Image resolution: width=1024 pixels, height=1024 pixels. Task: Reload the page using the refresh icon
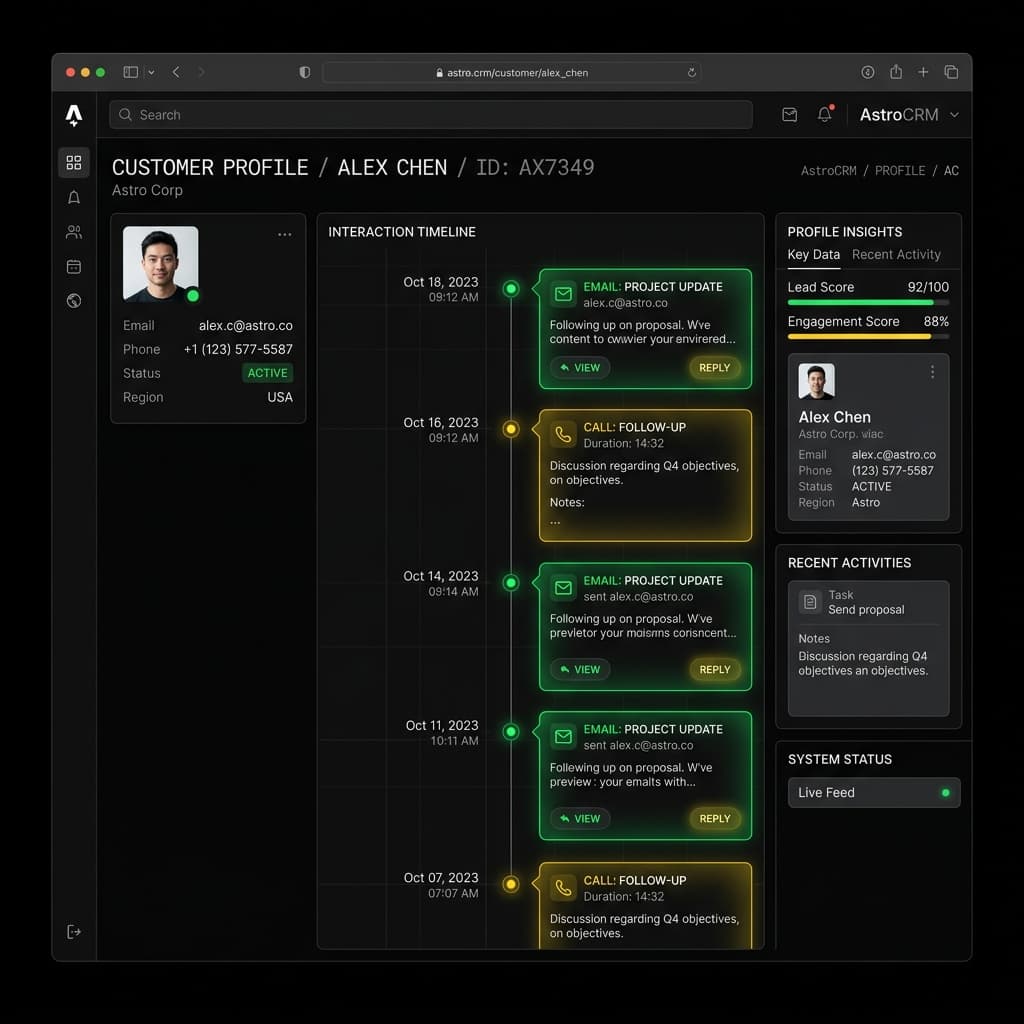tap(692, 72)
